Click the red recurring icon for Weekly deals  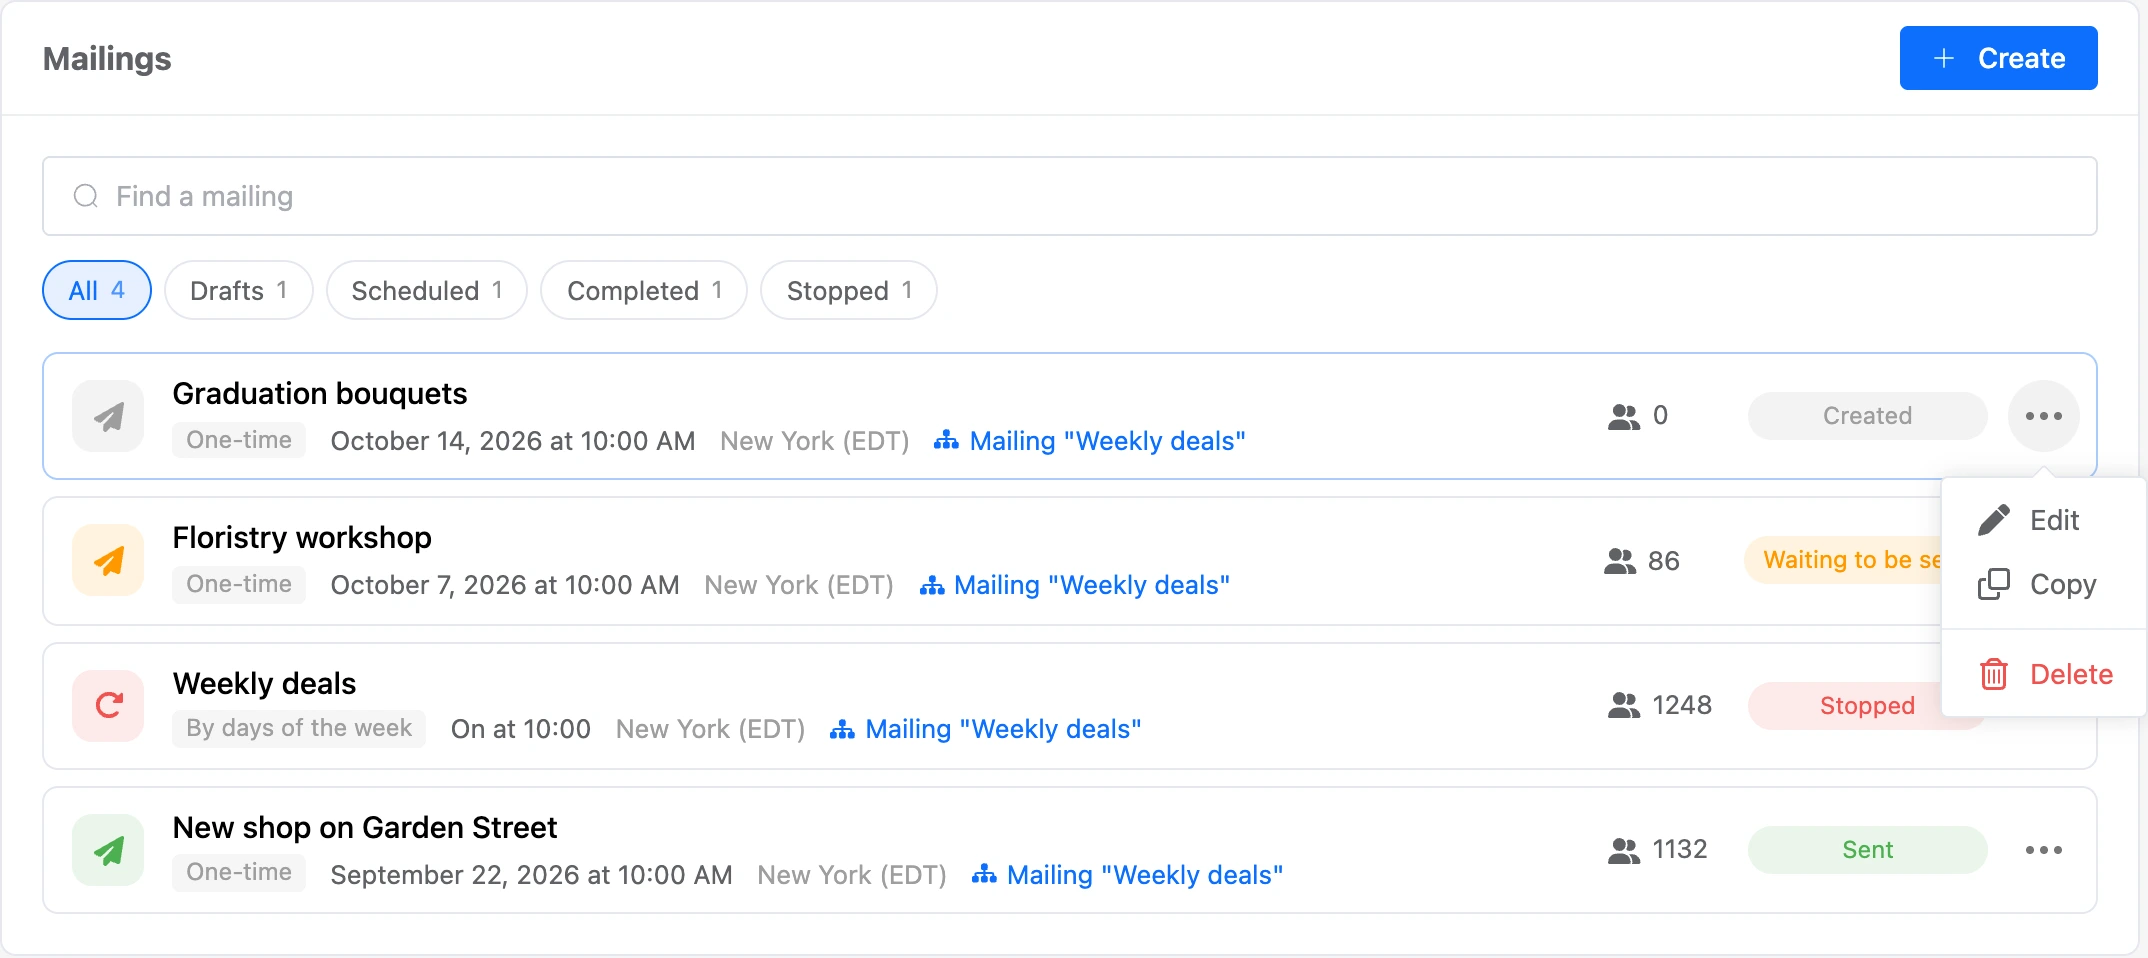click(108, 706)
